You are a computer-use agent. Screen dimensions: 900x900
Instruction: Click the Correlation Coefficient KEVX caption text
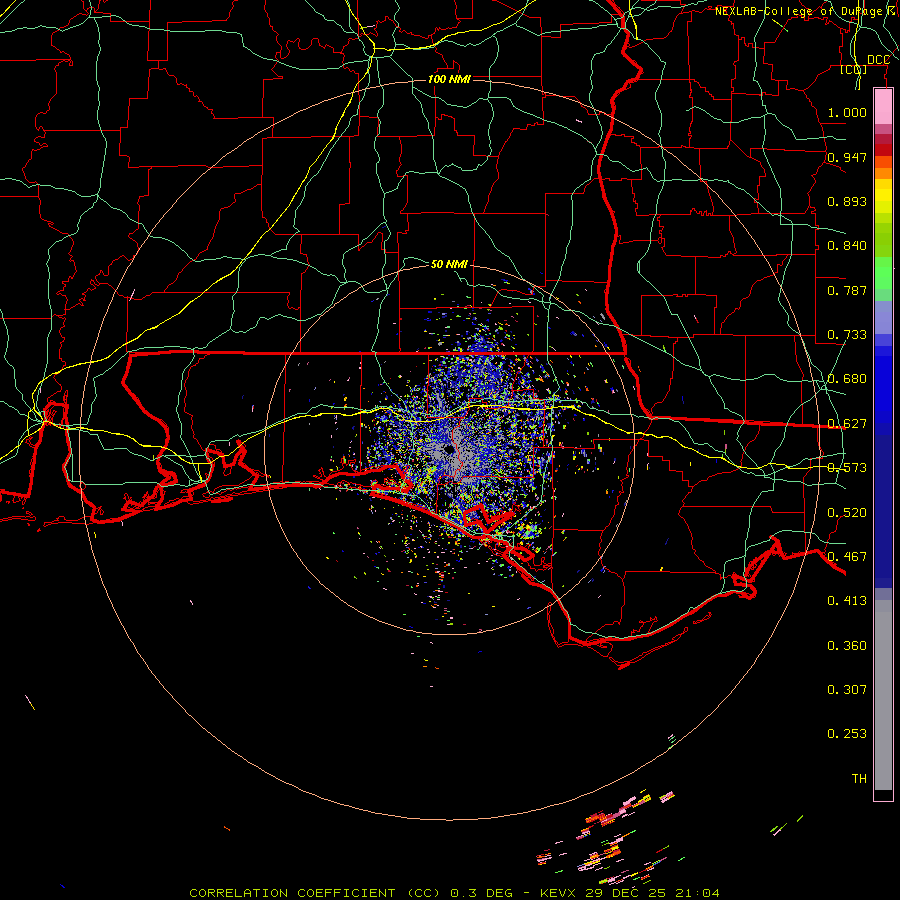(454, 893)
